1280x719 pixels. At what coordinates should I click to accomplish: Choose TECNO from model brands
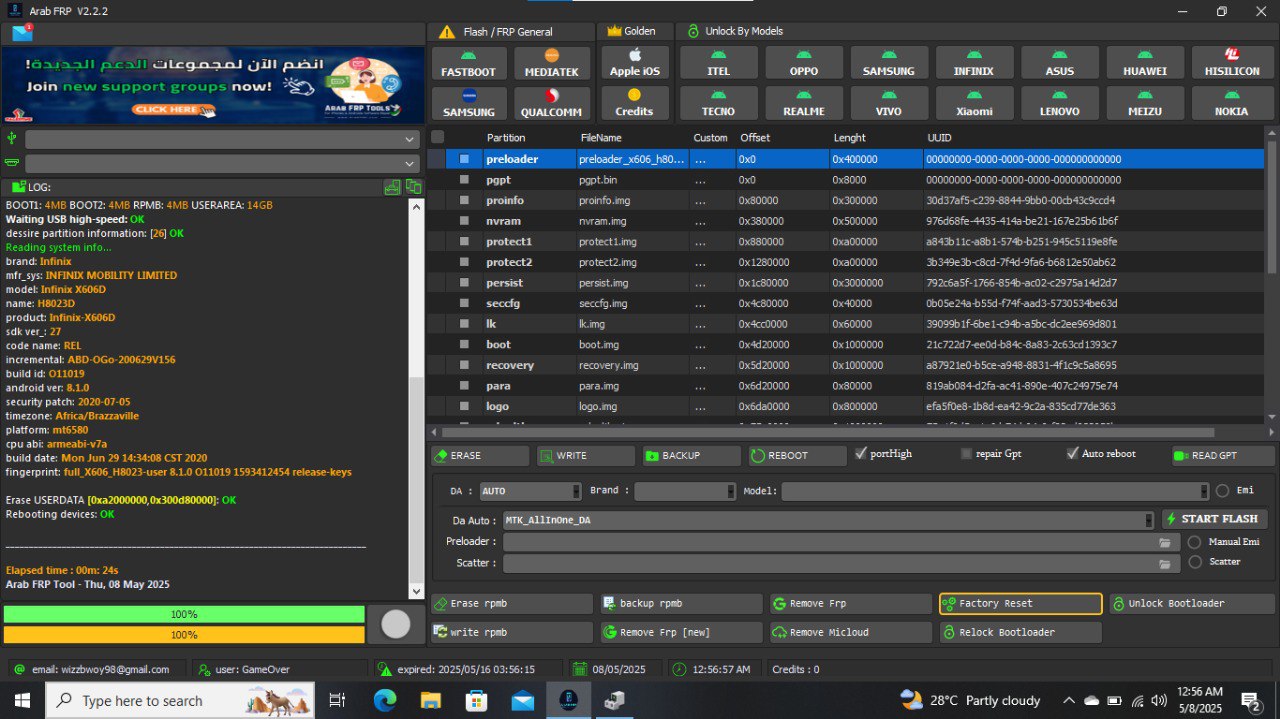[718, 103]
